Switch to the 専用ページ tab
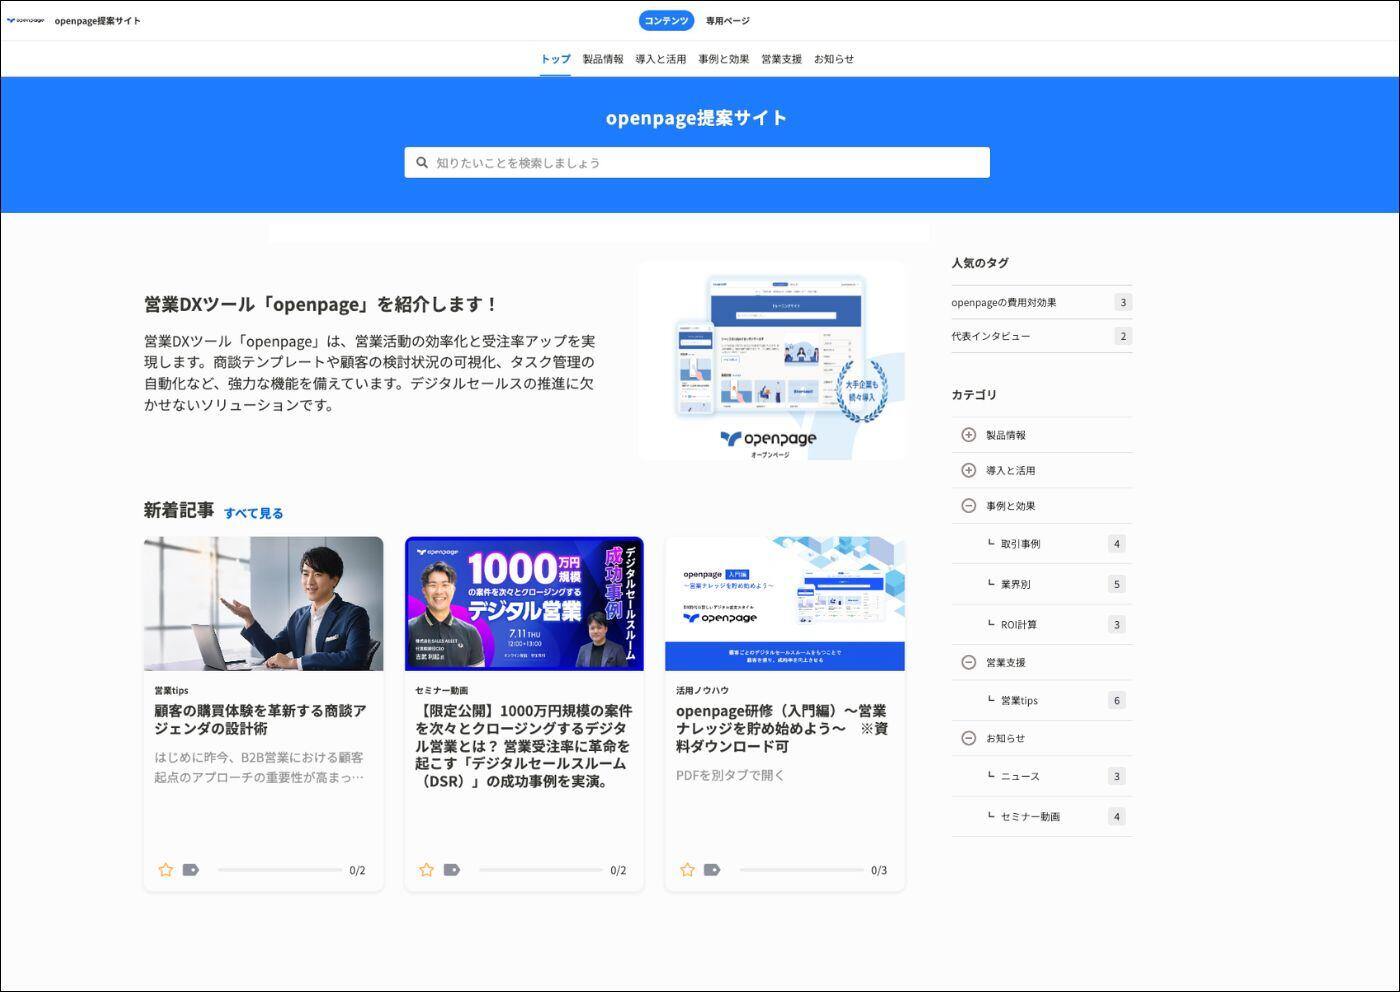The height and width of the screenshot is (992, 1400). pos(727,20)
